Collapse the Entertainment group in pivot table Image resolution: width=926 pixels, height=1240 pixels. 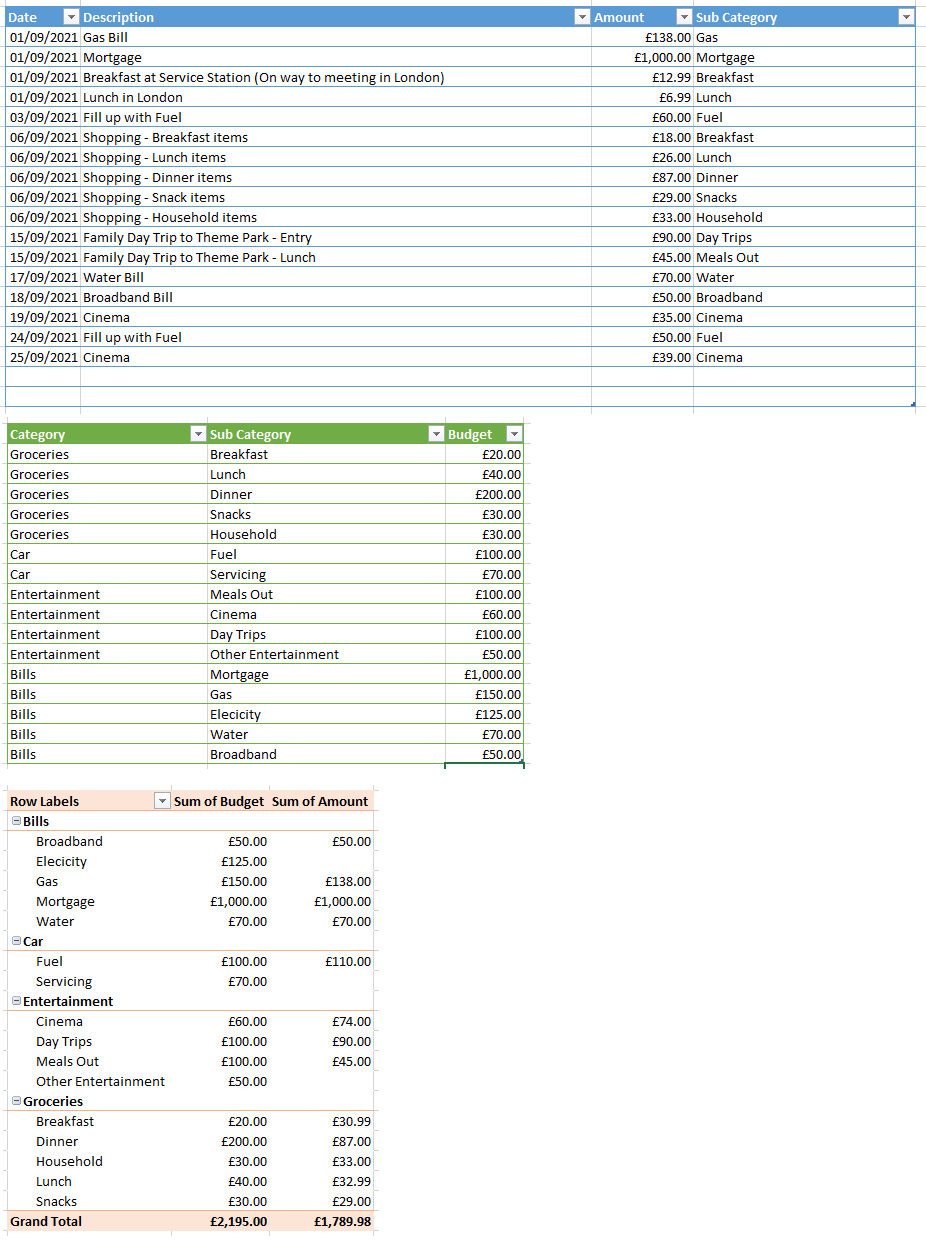(x=16, y=1001)
